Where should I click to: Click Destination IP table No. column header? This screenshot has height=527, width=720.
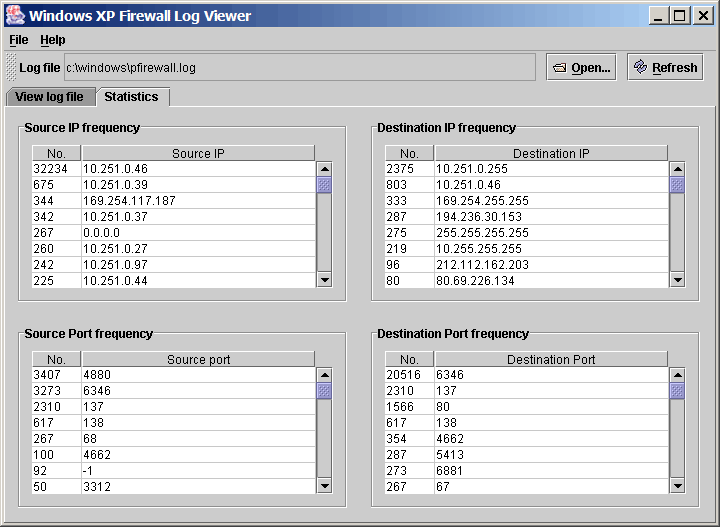pos(409,153)
